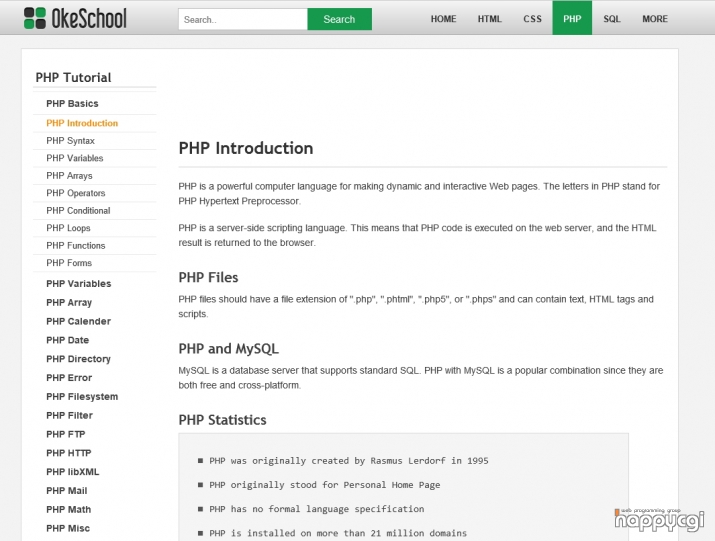Click the Rasmus Lerdorf 1995 bullet line
Screen dimensions: 715x541
click(348, 461)
